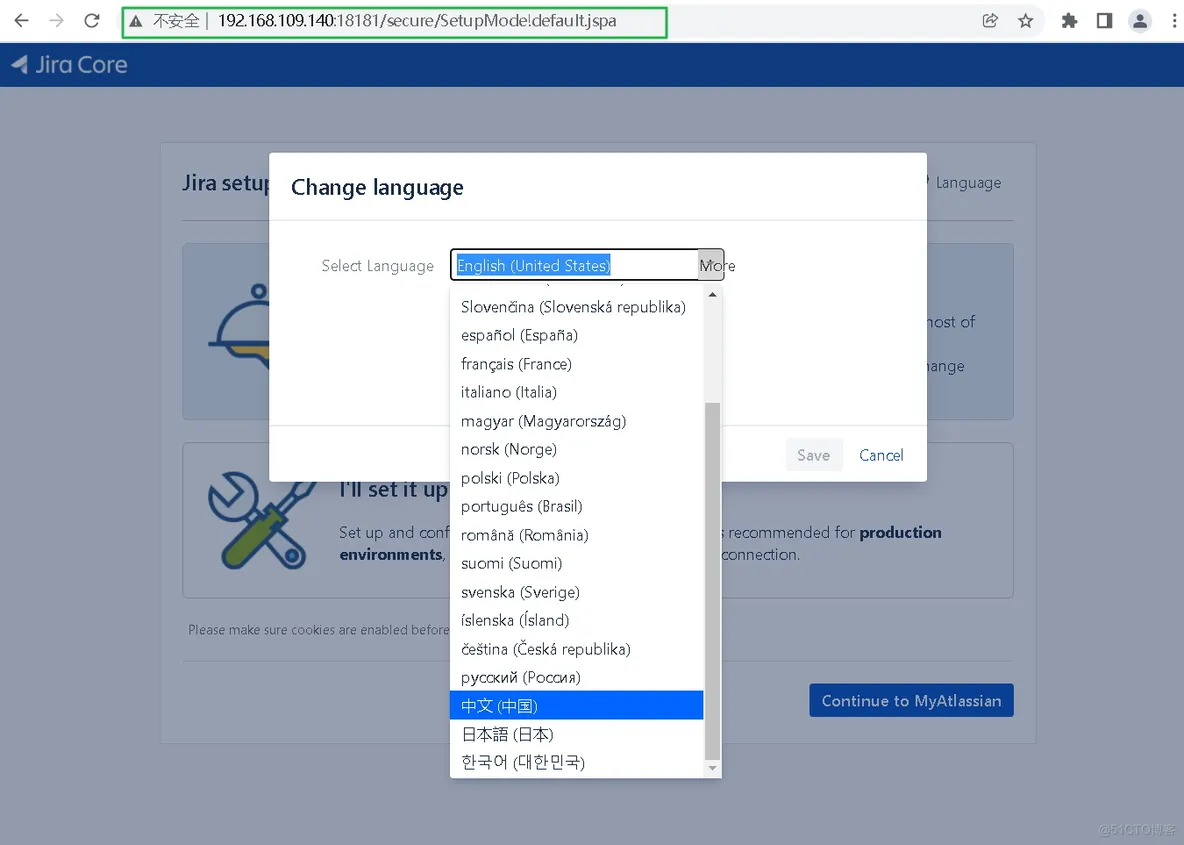This screenshot has width=1184, height=845.
Task: Click the disabled Save button
Action: click(813, 455)
